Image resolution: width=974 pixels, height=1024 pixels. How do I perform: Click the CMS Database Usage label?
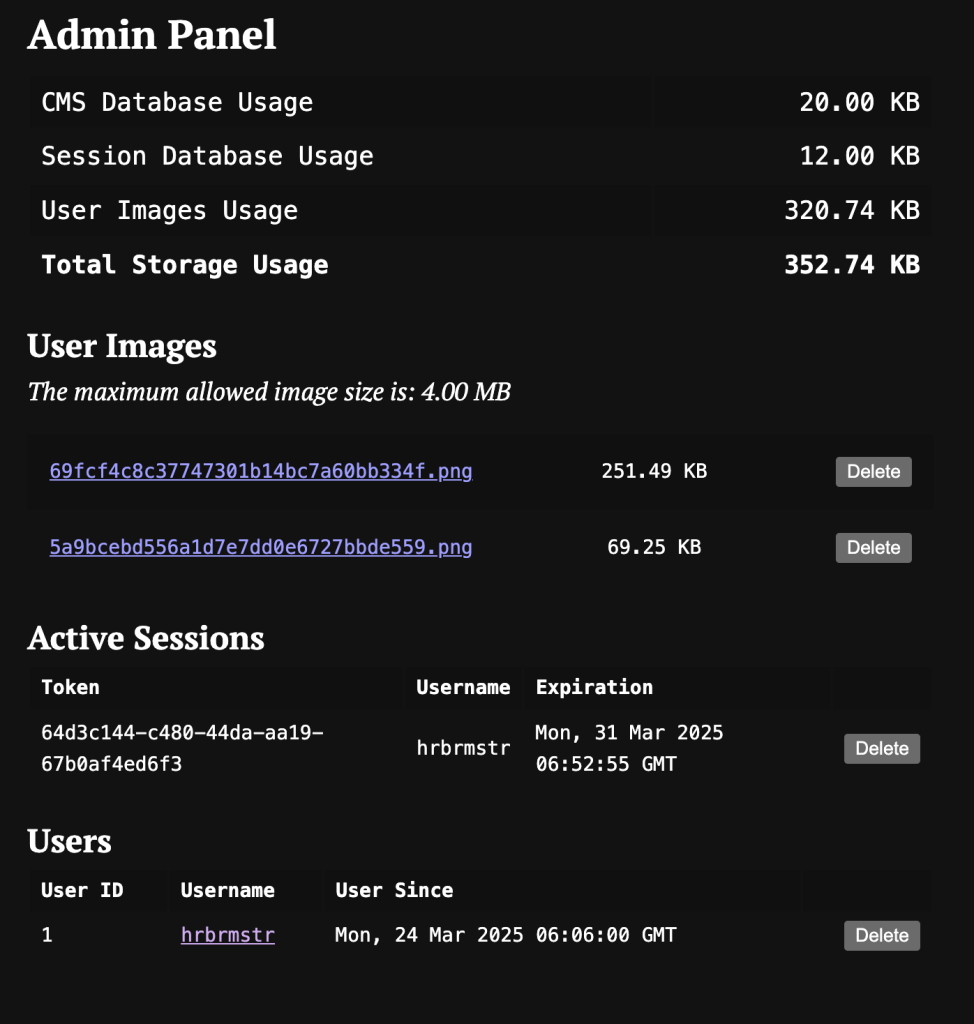[x=177, y=102]
